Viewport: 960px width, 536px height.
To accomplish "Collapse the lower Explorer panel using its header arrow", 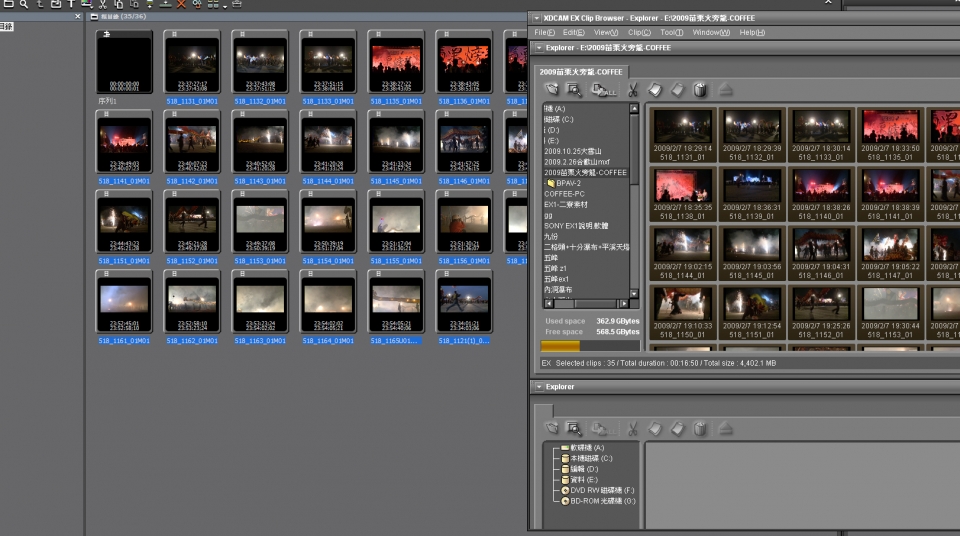I will [540, 387].
